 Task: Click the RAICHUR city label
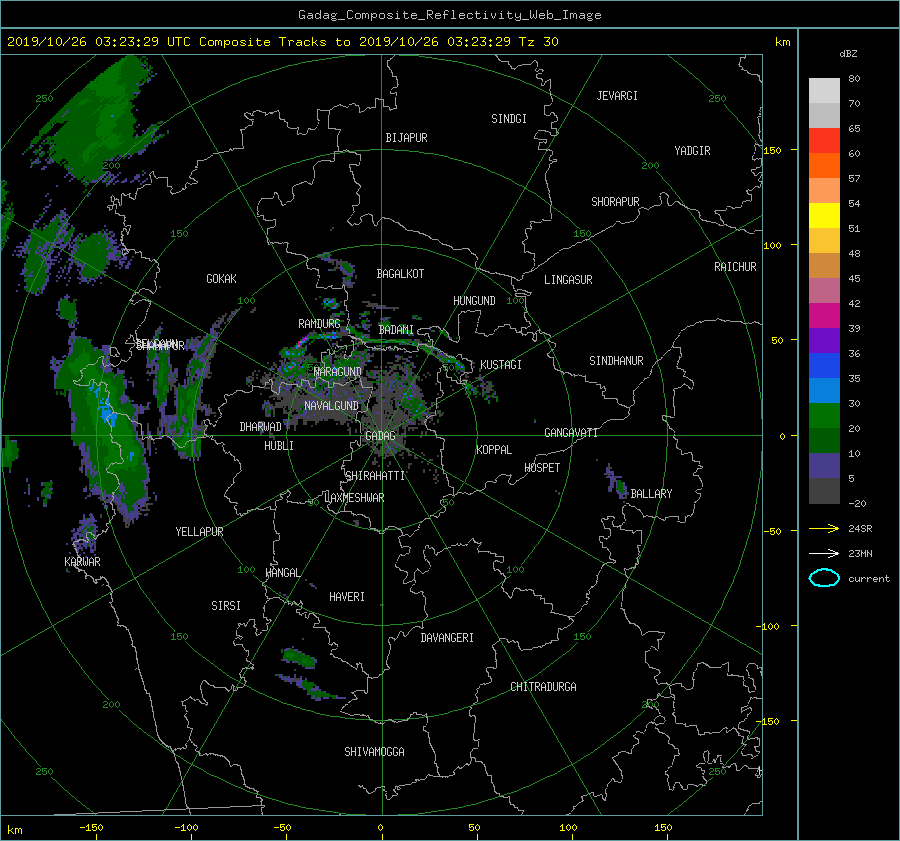point(735,266)
